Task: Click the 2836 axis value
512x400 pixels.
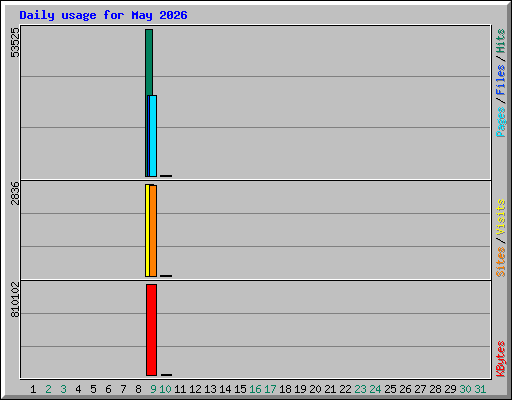Action: pyautogui.click(x=15, y=193)
